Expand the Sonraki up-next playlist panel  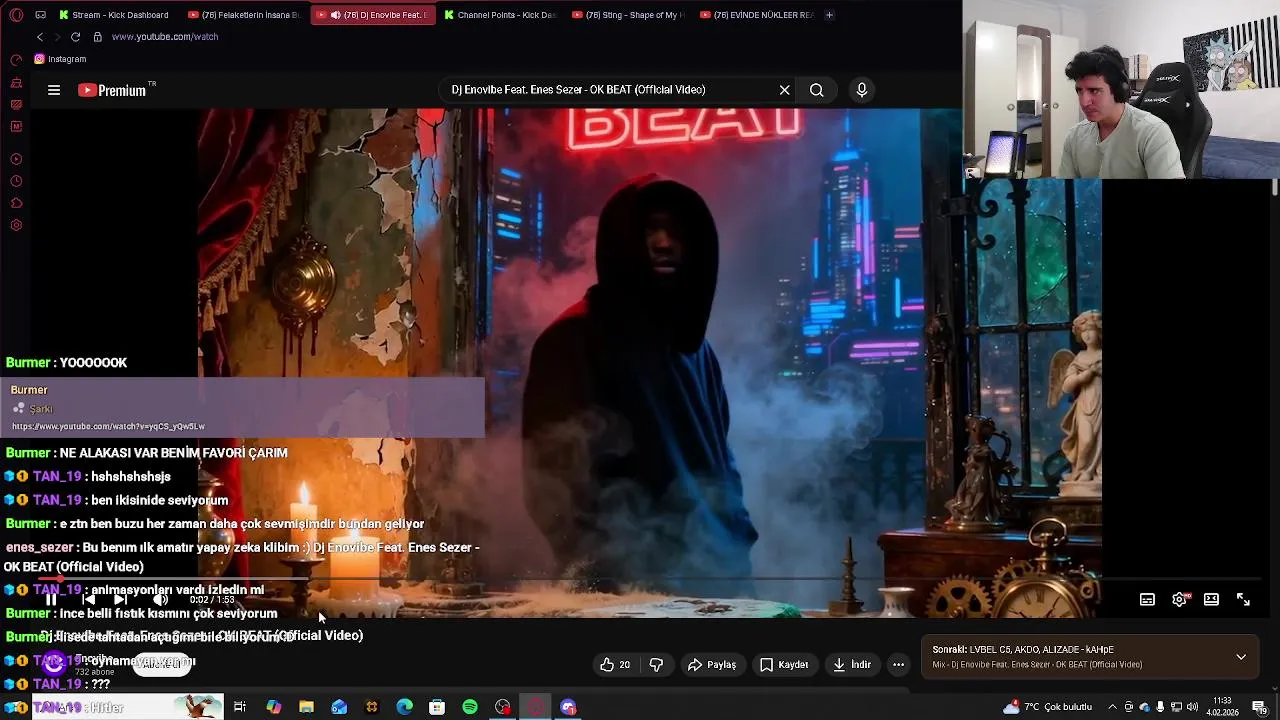click(x=1241, y=657)
